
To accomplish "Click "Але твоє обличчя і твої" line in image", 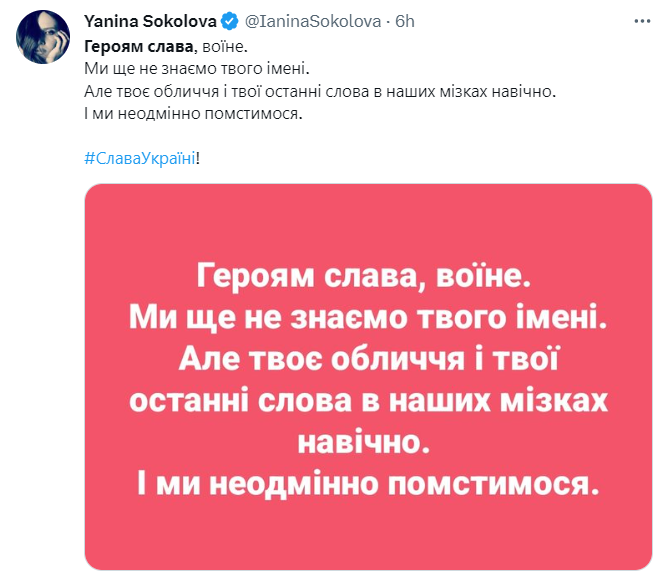I will 368,357.
